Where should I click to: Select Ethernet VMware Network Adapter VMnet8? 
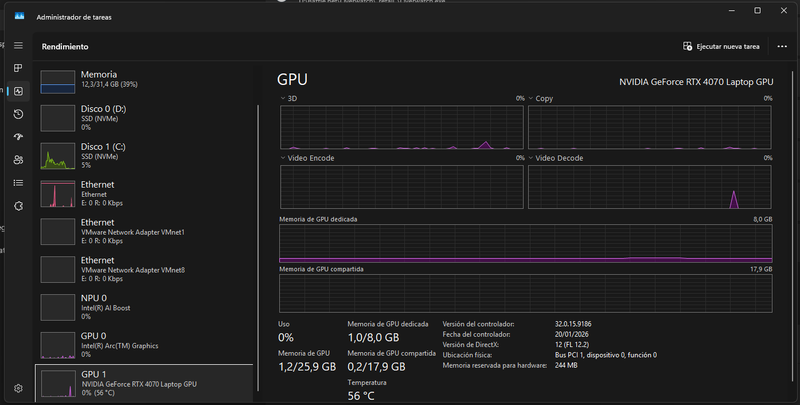144,269
